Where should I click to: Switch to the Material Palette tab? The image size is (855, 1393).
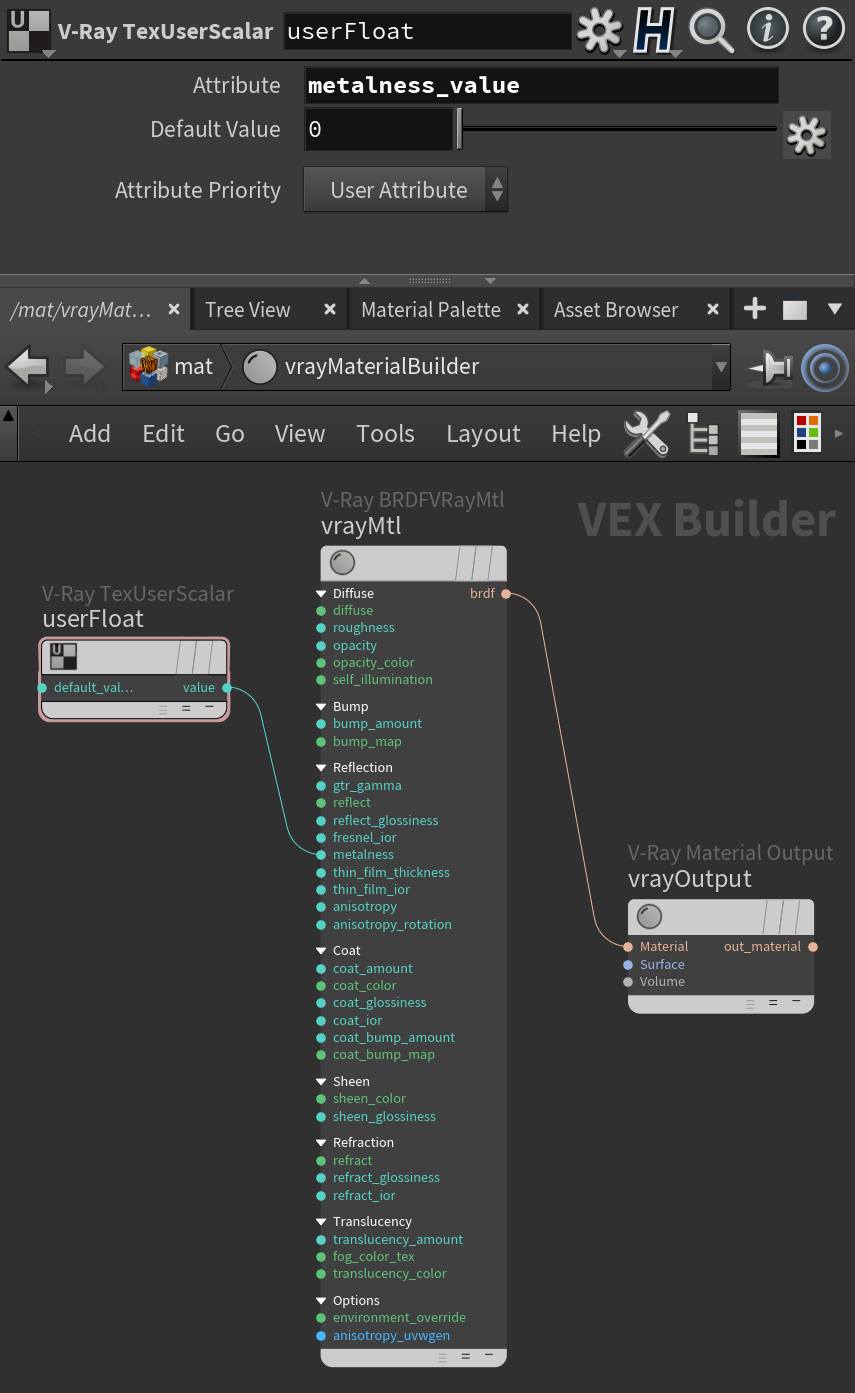click(x=431, y=310)
